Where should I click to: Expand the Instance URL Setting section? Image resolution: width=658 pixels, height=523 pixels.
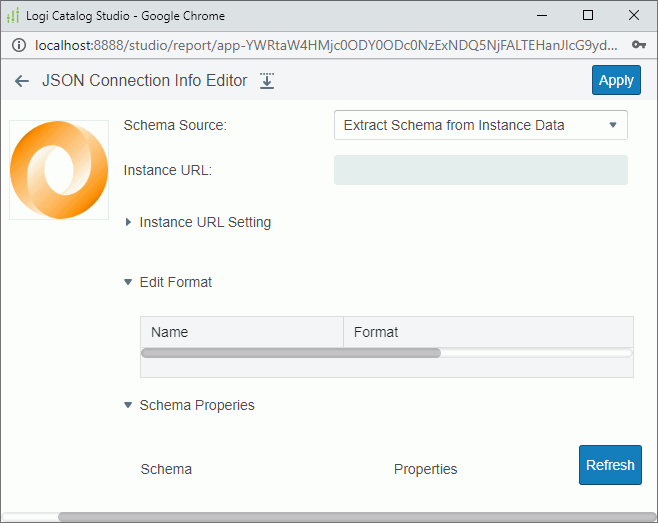point(128,222)
